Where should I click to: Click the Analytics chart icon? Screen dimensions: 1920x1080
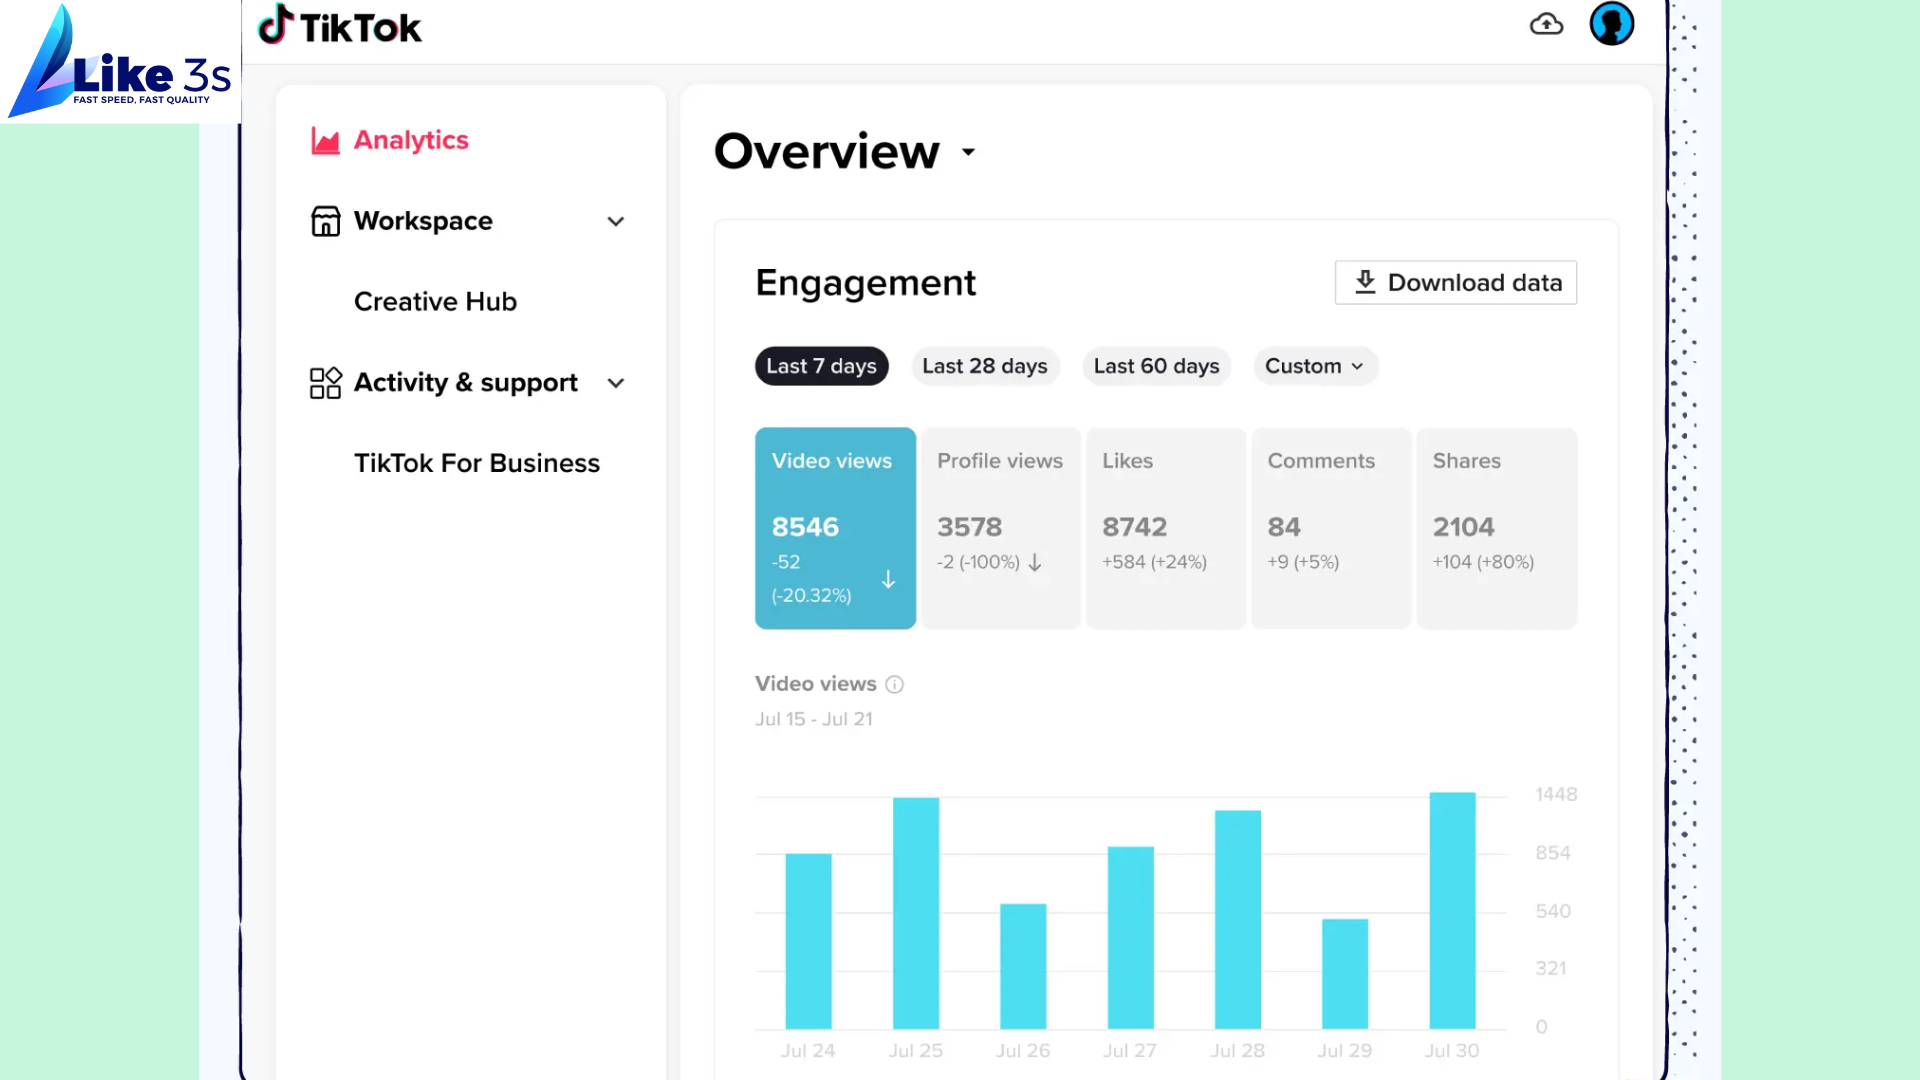point(325,140)
